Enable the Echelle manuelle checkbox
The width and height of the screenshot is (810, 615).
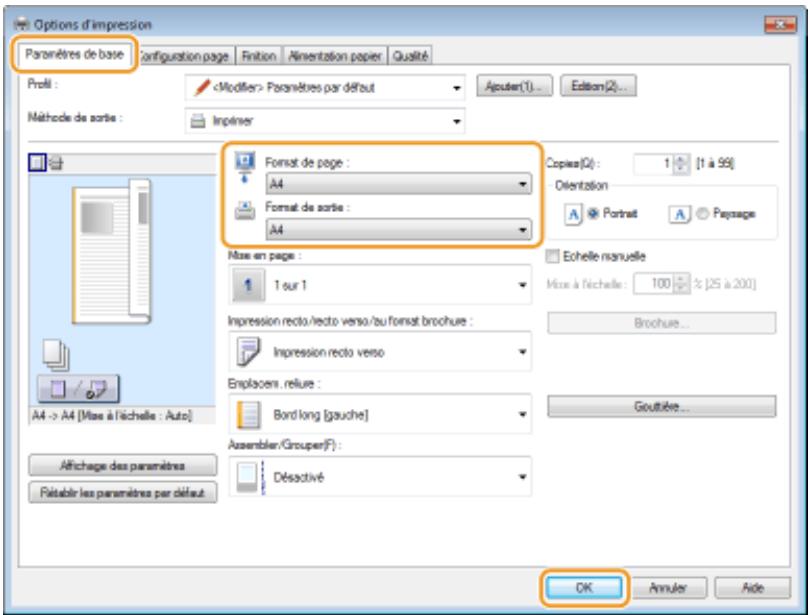[x=553, y=256]
